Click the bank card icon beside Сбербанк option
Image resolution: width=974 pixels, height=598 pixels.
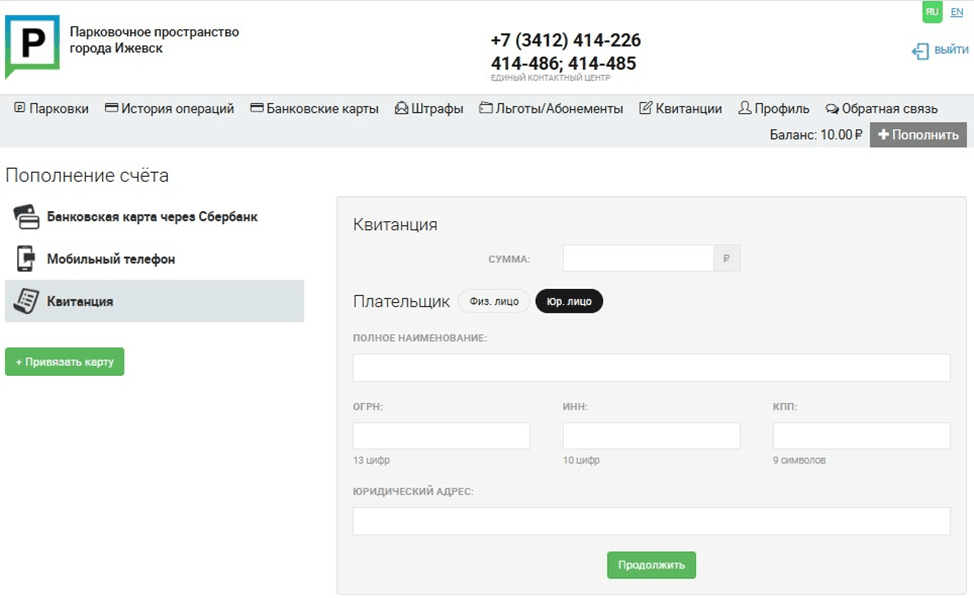[26, 217]
